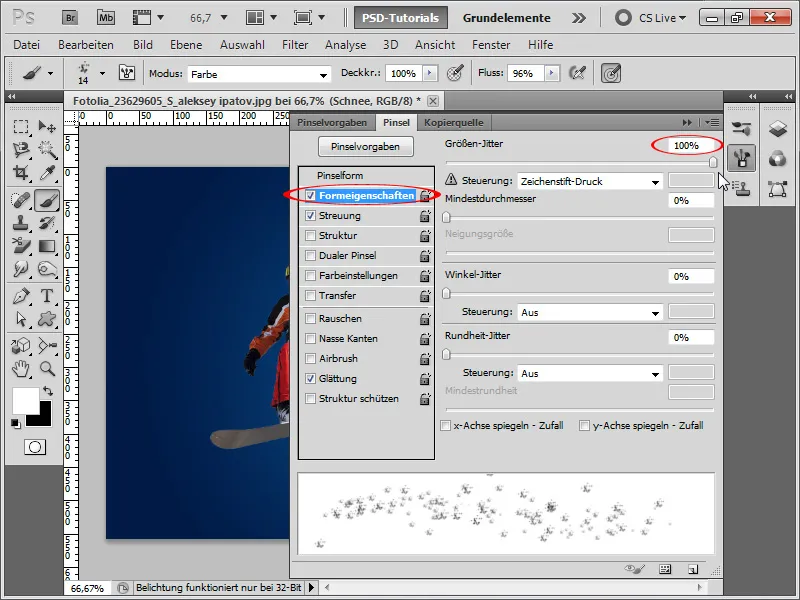The width and height of the screenshot is (800, 600).
Task: Select the Path Selection arrow tool
Action: pos(21,319)
